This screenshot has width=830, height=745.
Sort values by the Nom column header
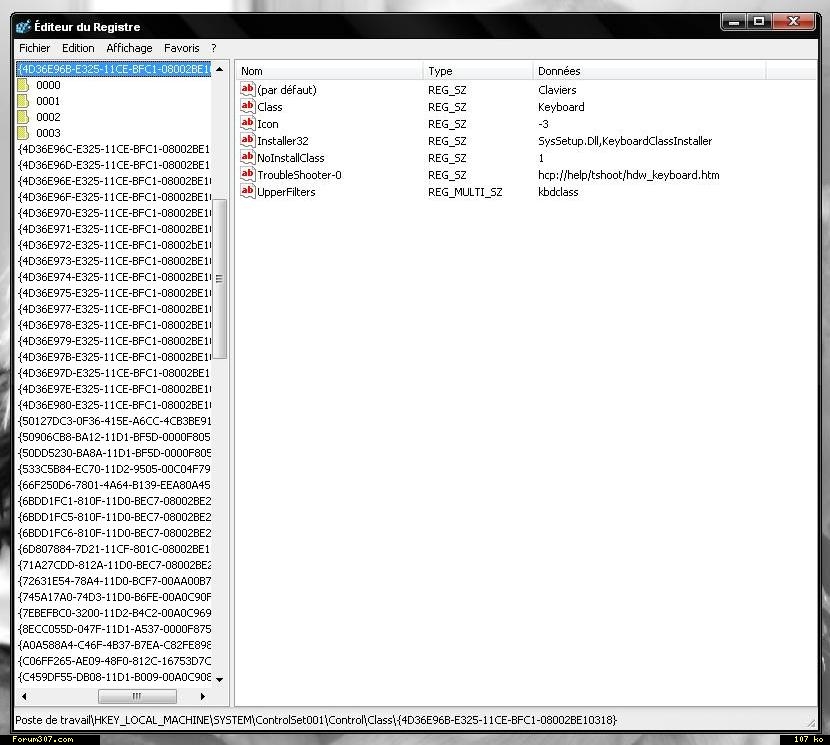pyautogui.click(x=329, y=71)
